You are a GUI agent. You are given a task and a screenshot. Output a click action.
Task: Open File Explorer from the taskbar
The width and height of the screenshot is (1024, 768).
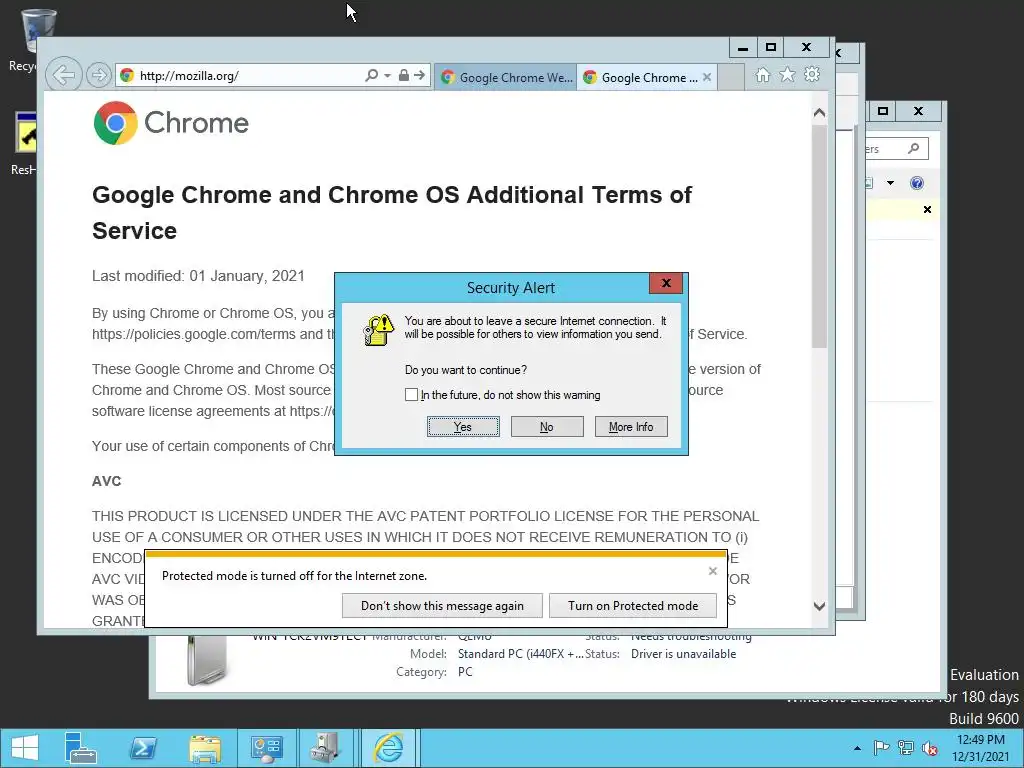tap(204, 748)
